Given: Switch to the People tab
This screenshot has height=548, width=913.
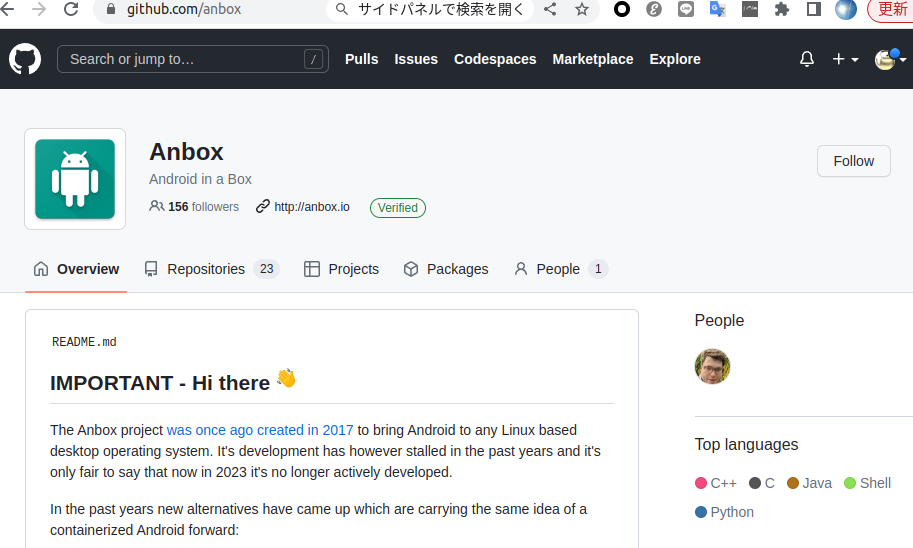Looking at the screenshot, I should 560,269.
